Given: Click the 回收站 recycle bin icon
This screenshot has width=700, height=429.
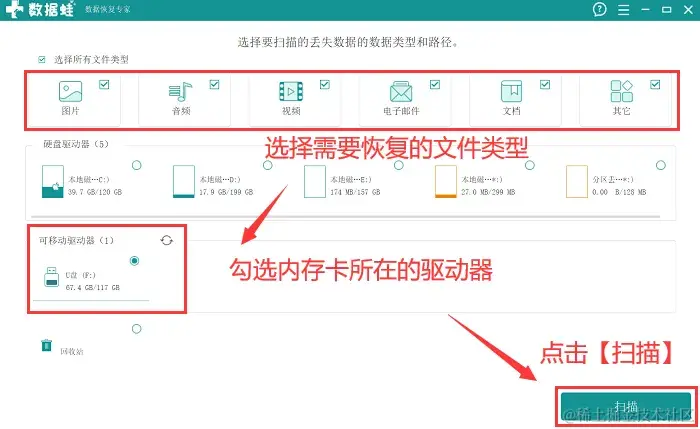Looking at the screenshot, I should tap(46, 345).
